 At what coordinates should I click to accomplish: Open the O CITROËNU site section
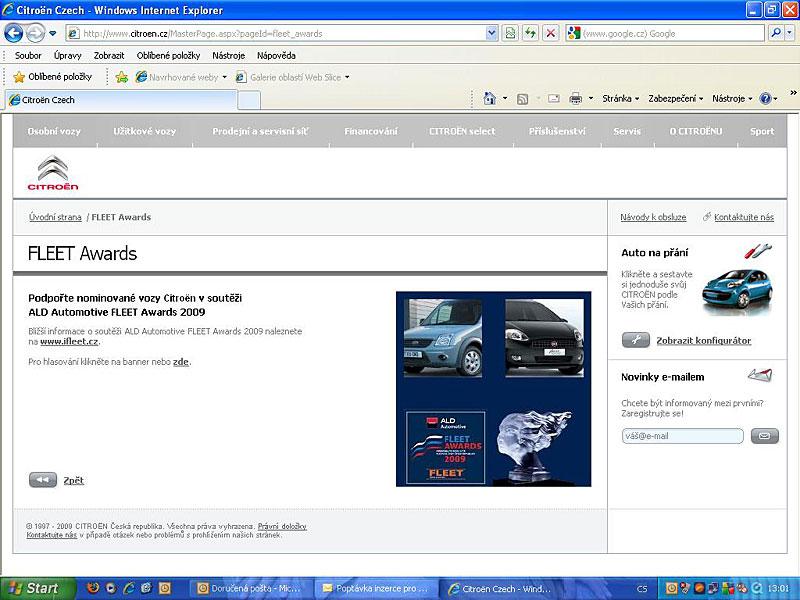pos(695,131)
